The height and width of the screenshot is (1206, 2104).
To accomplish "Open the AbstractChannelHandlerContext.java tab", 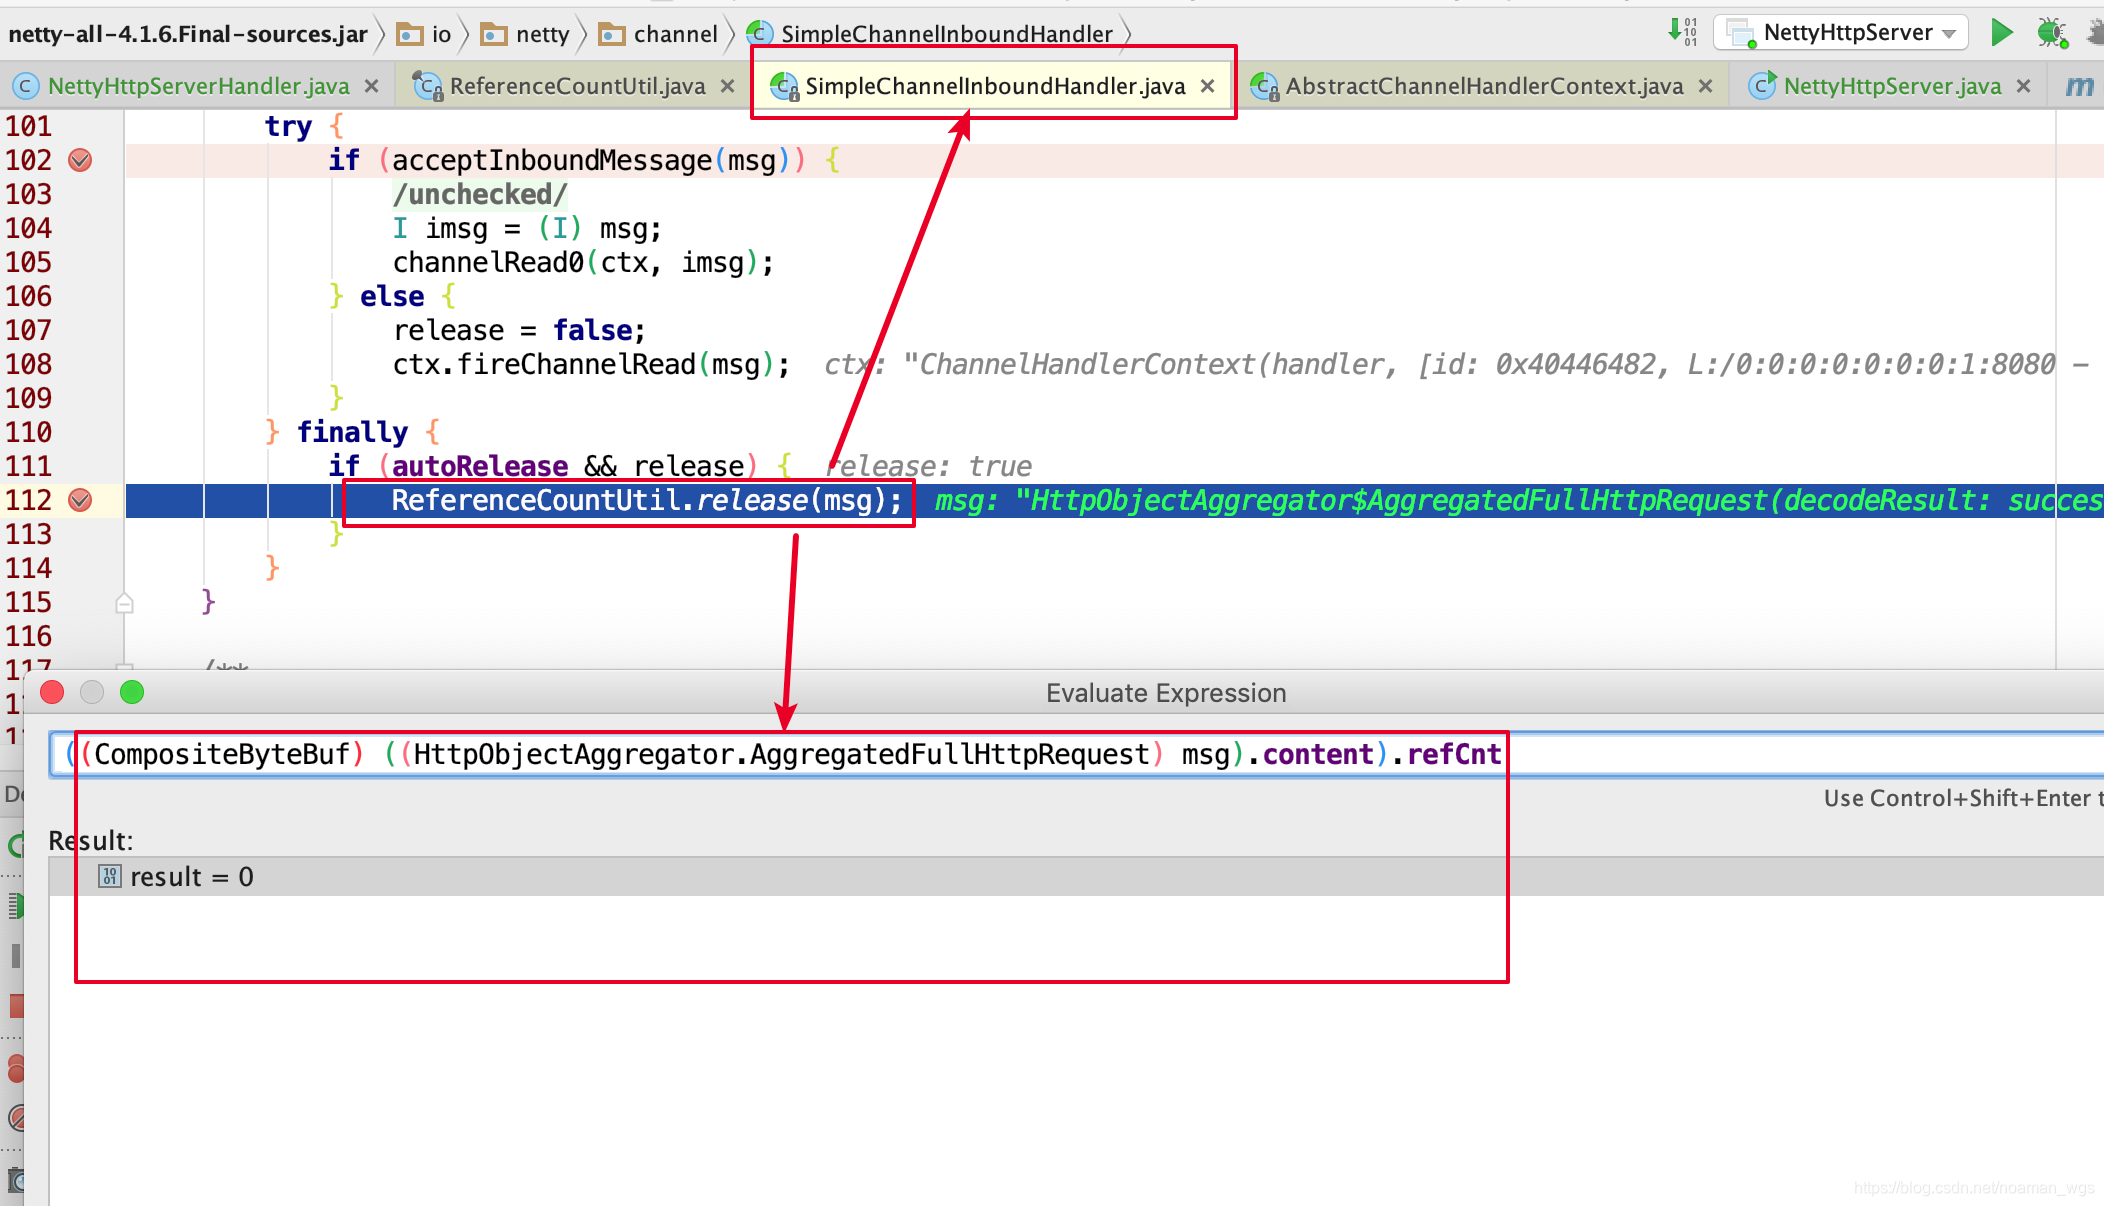I will pos(1484,86).
